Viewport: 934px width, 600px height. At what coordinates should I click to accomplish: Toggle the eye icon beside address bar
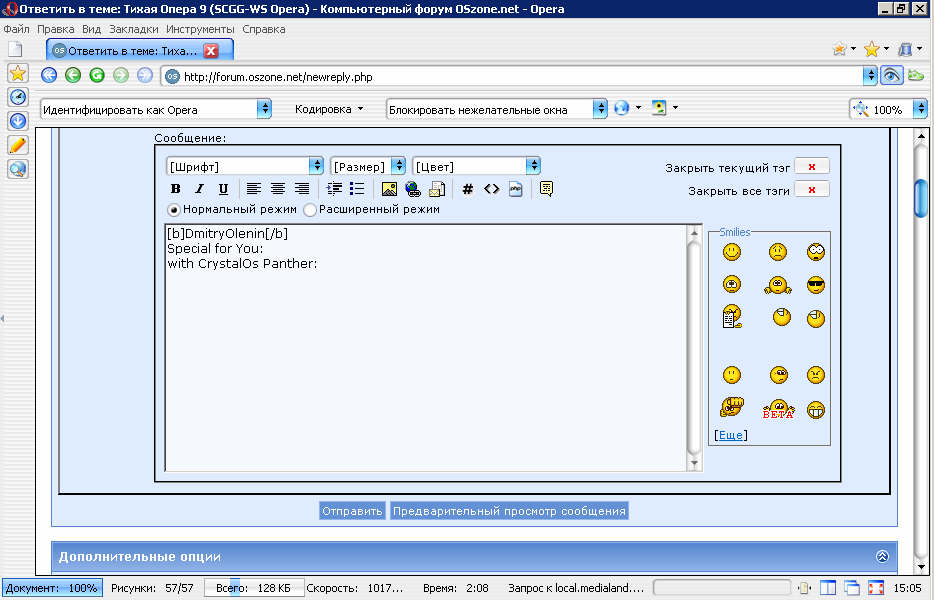(x=891, y=75)
